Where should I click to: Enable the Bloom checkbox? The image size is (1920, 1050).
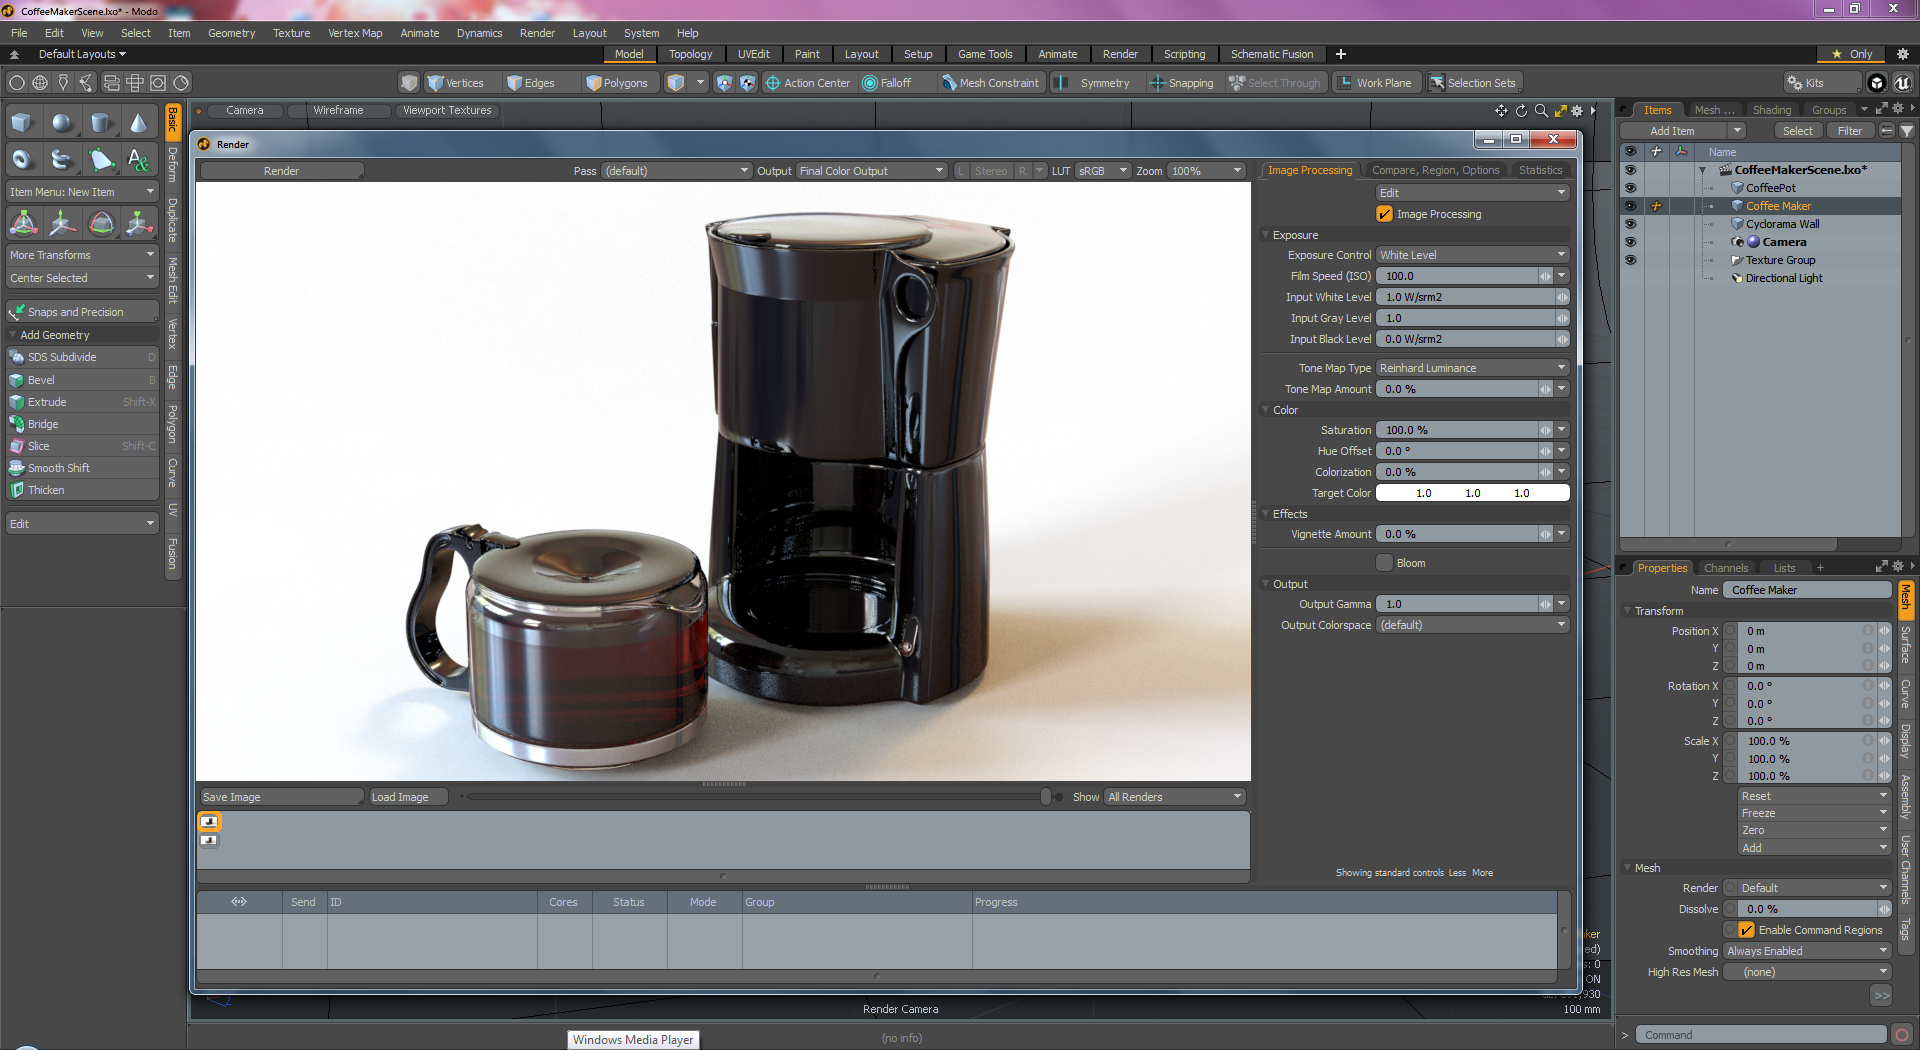coord(1385,563)
